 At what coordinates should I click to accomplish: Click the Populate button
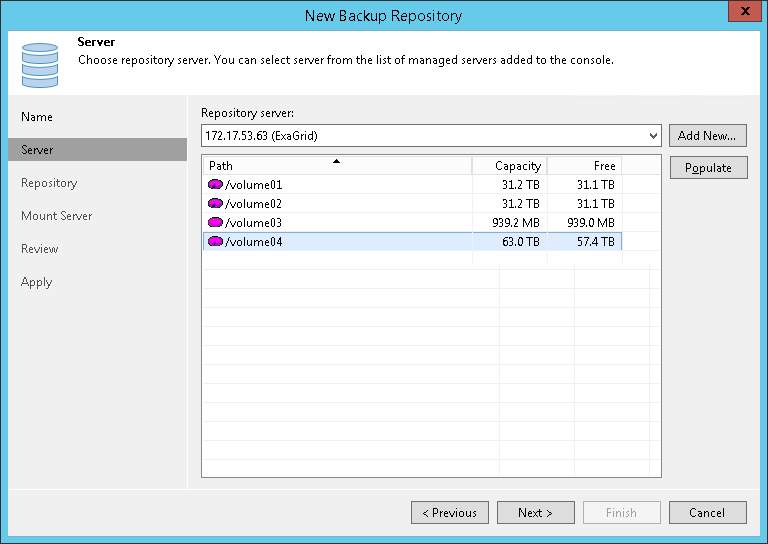pos(708,167)
